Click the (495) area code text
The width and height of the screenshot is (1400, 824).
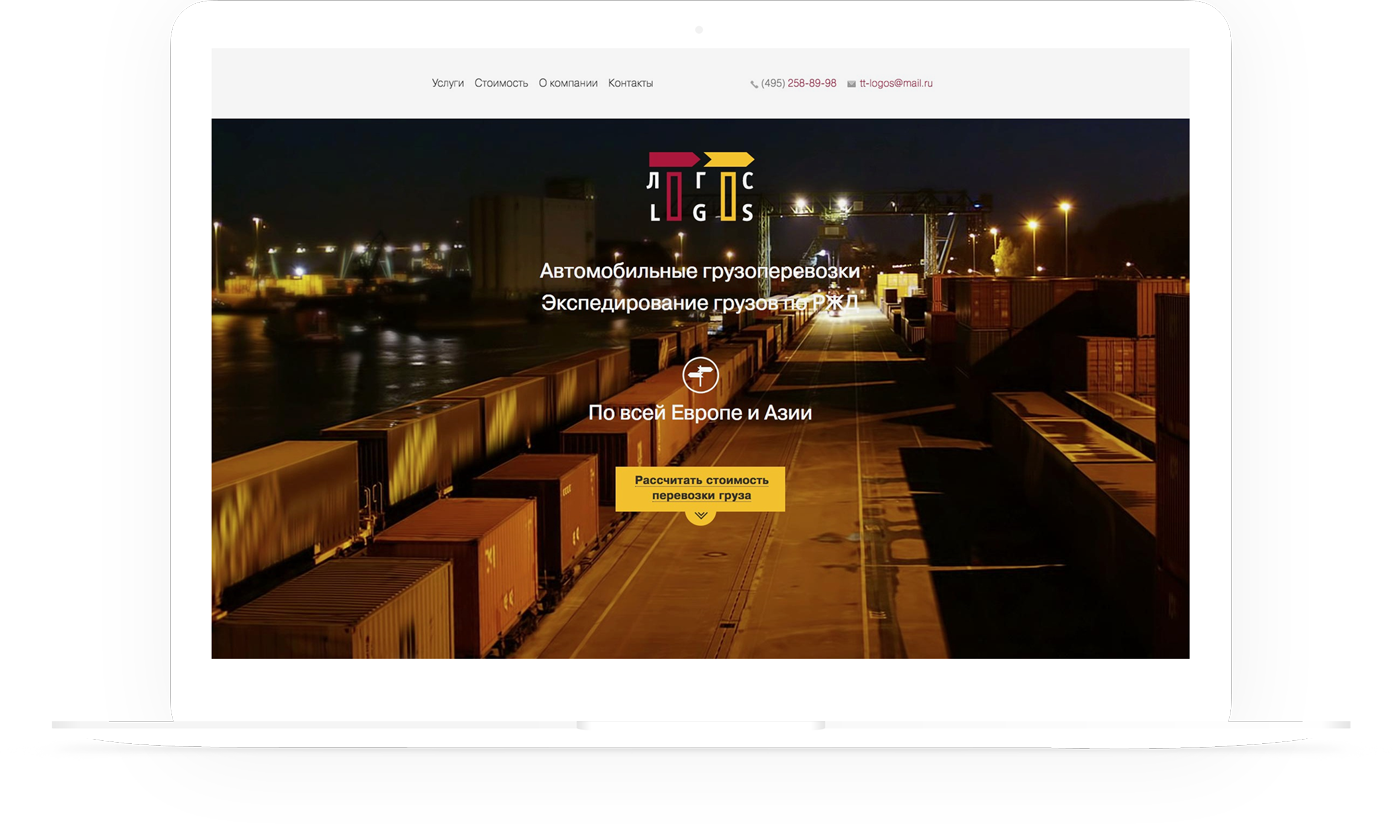point(773,84)
